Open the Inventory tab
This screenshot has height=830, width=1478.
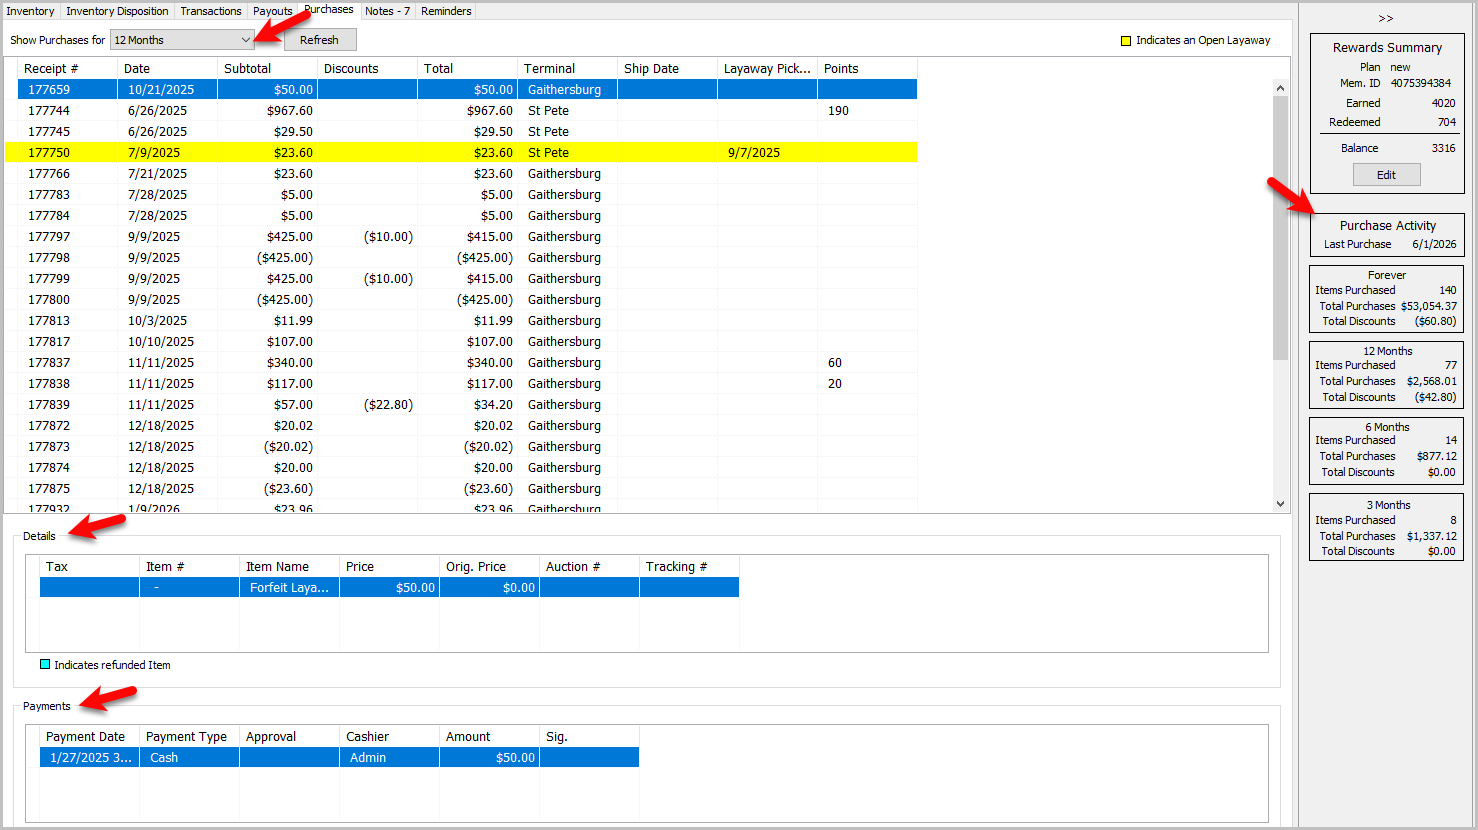[x=30, y=11]
